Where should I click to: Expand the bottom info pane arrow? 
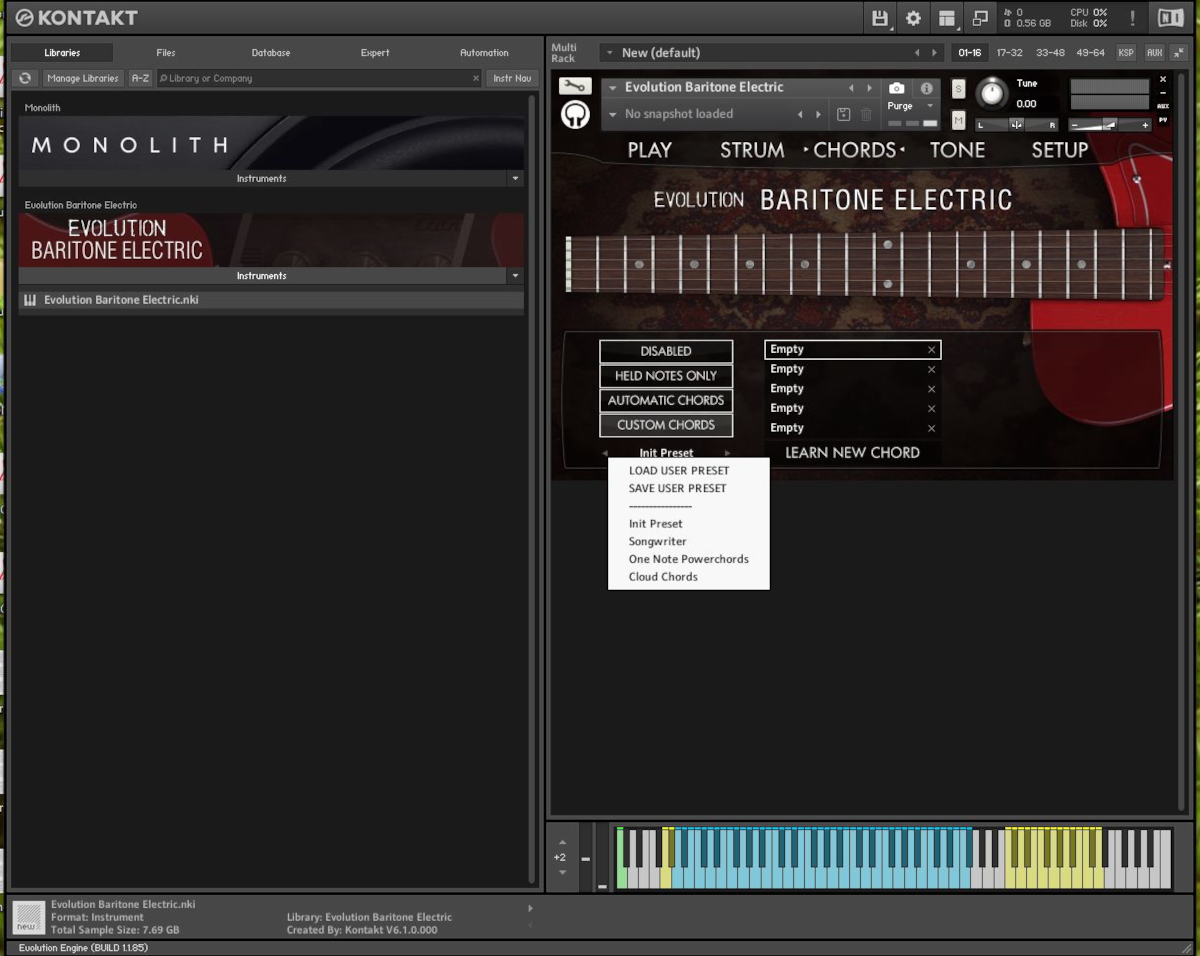click(x=530, y=908)
